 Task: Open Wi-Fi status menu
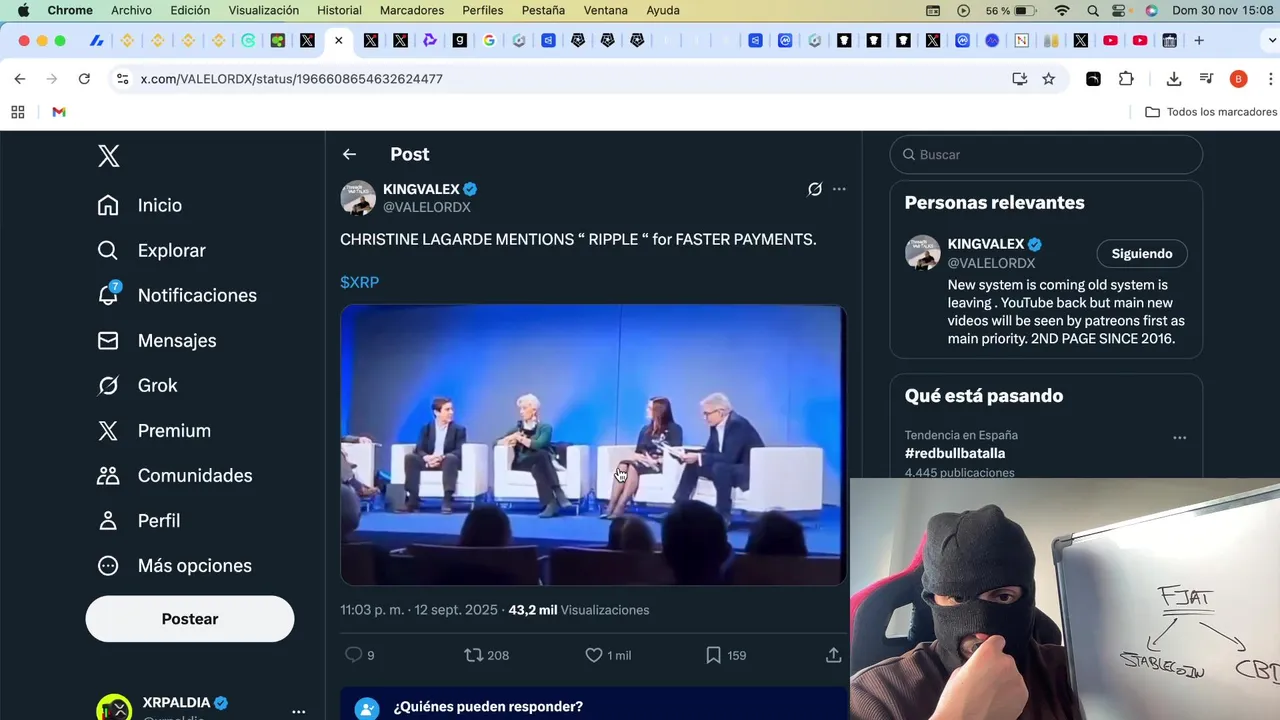tap(1062, 10)
